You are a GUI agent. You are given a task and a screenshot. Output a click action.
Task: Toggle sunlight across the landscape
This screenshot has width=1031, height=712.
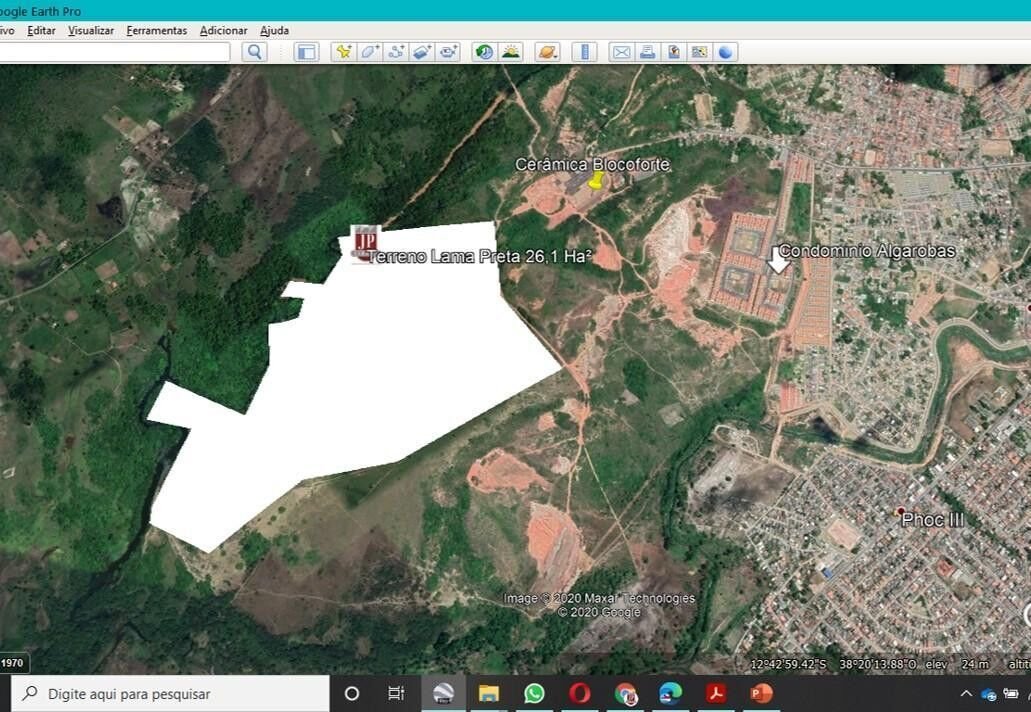[511, 52]
